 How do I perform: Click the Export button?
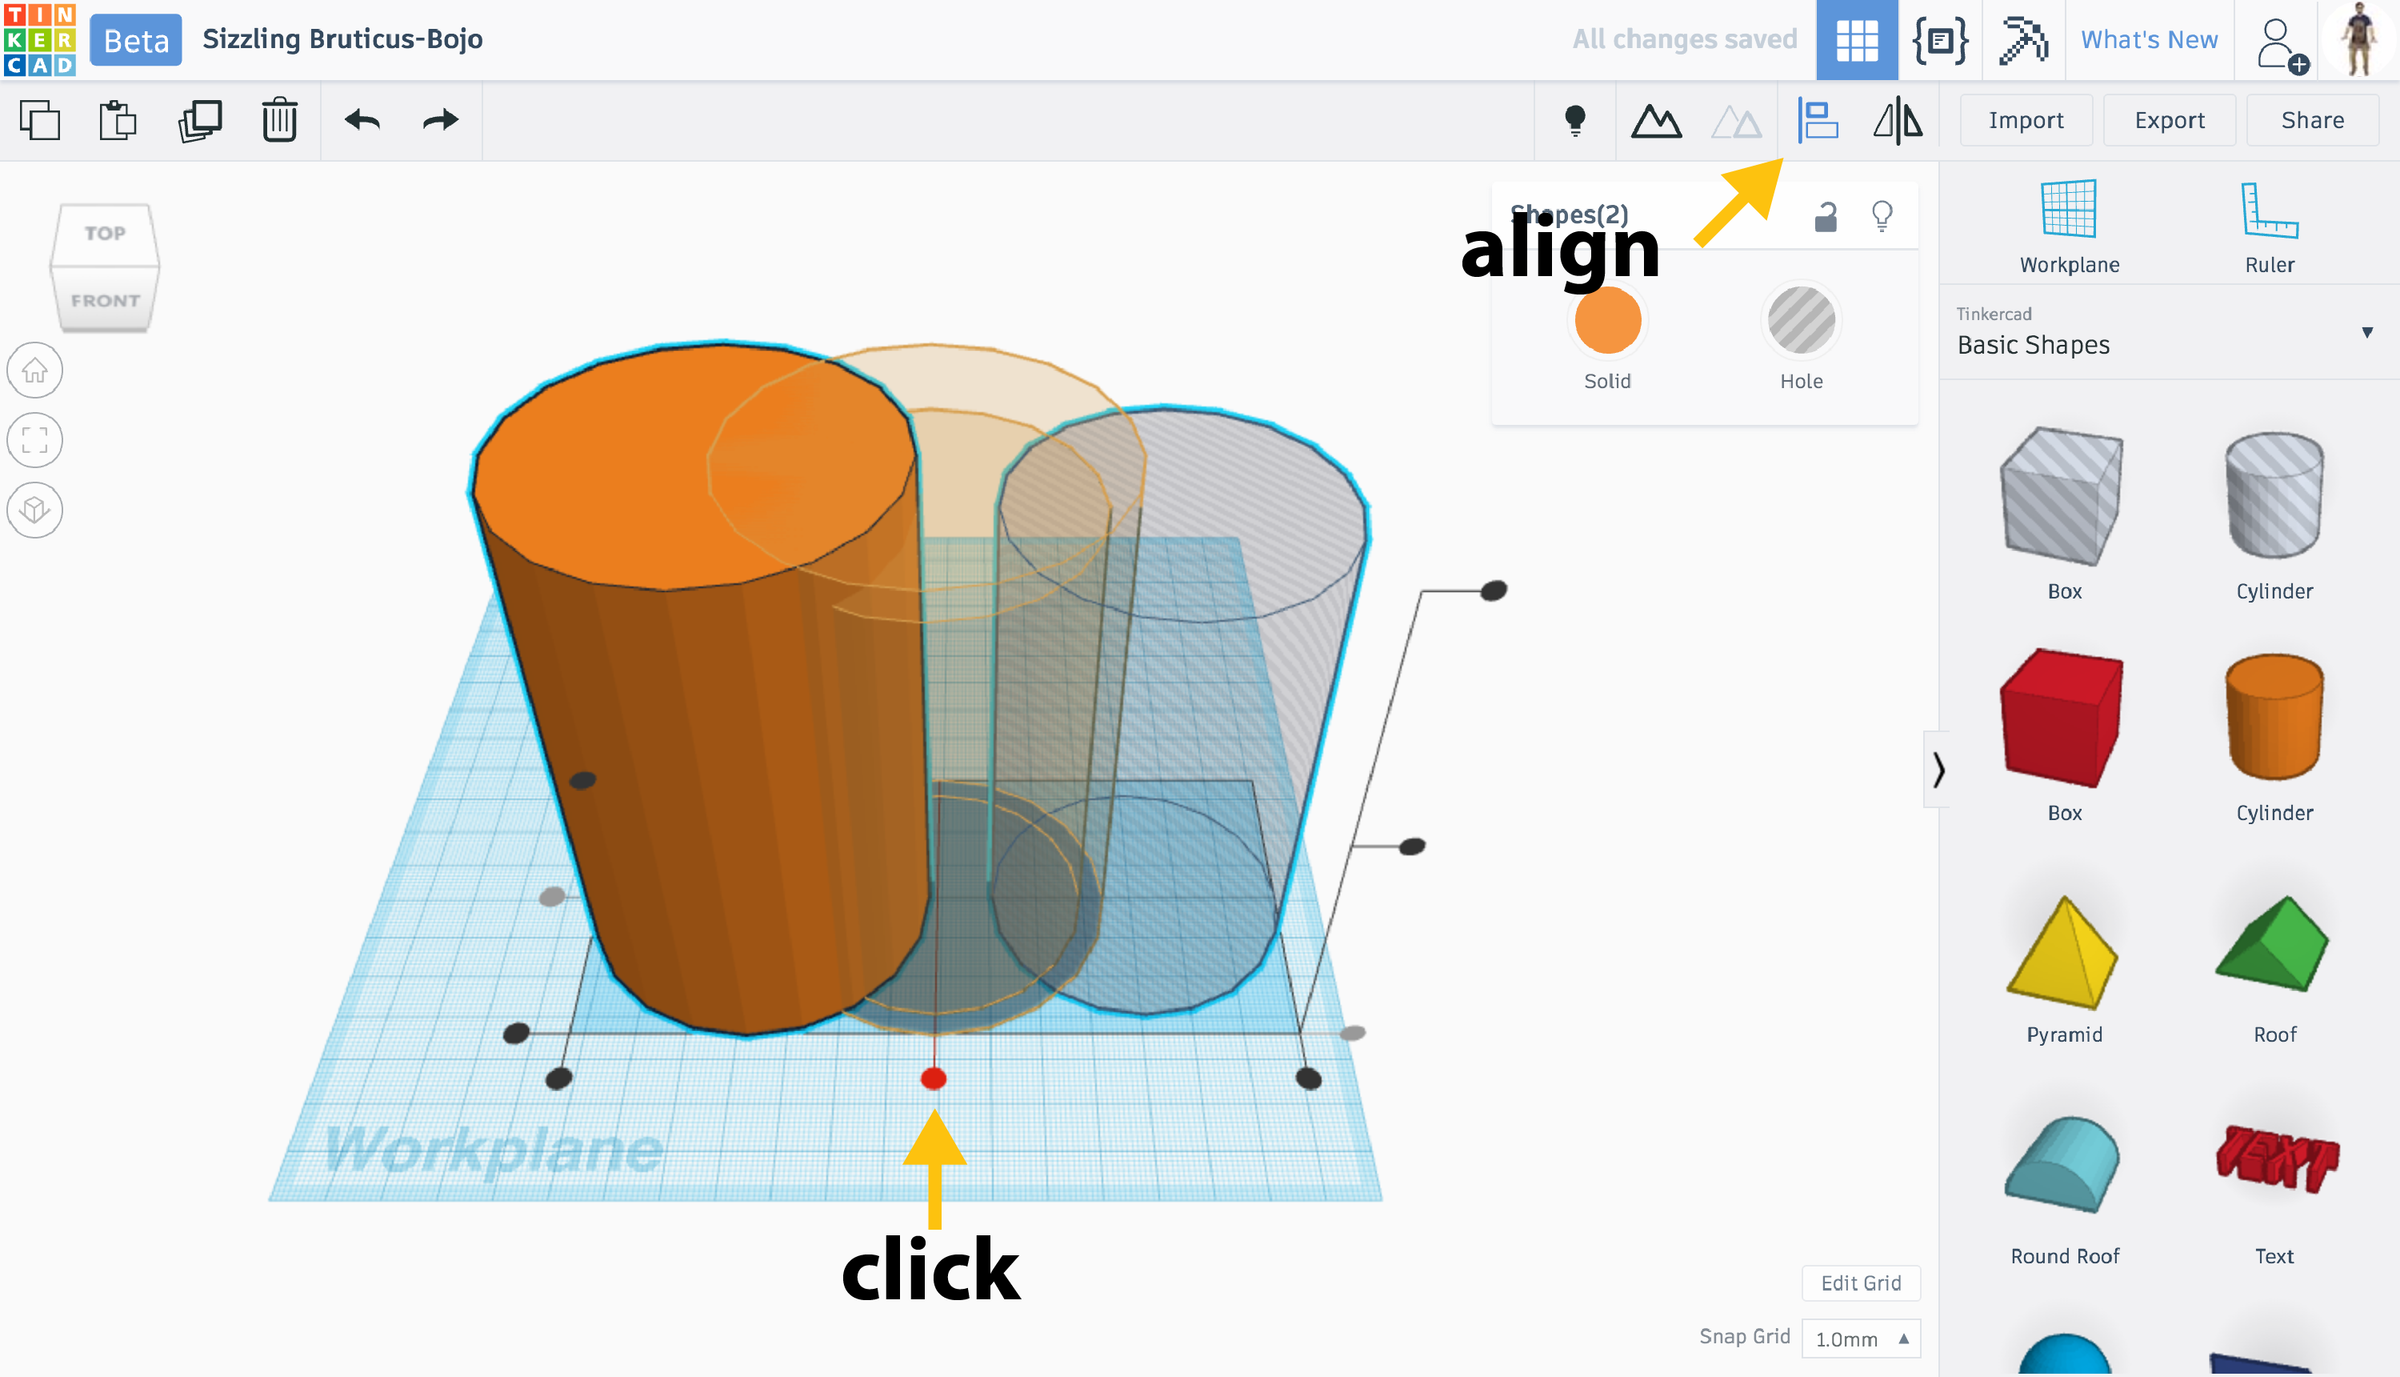(2169, 121)
